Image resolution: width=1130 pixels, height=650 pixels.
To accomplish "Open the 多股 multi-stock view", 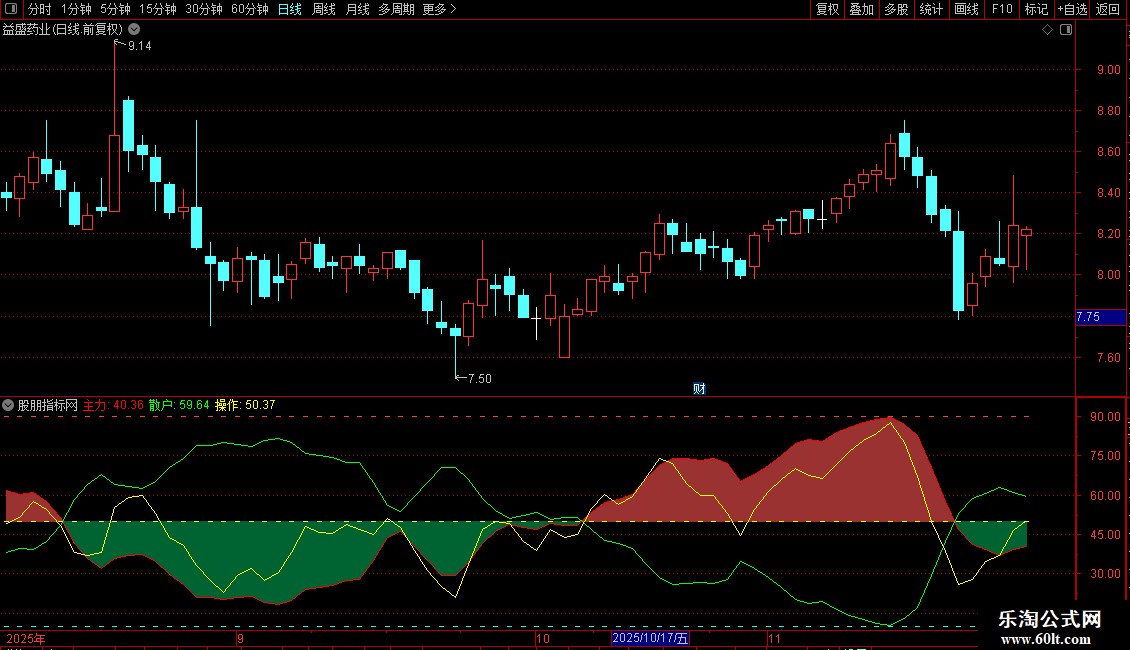I will (x=896, y=9).
